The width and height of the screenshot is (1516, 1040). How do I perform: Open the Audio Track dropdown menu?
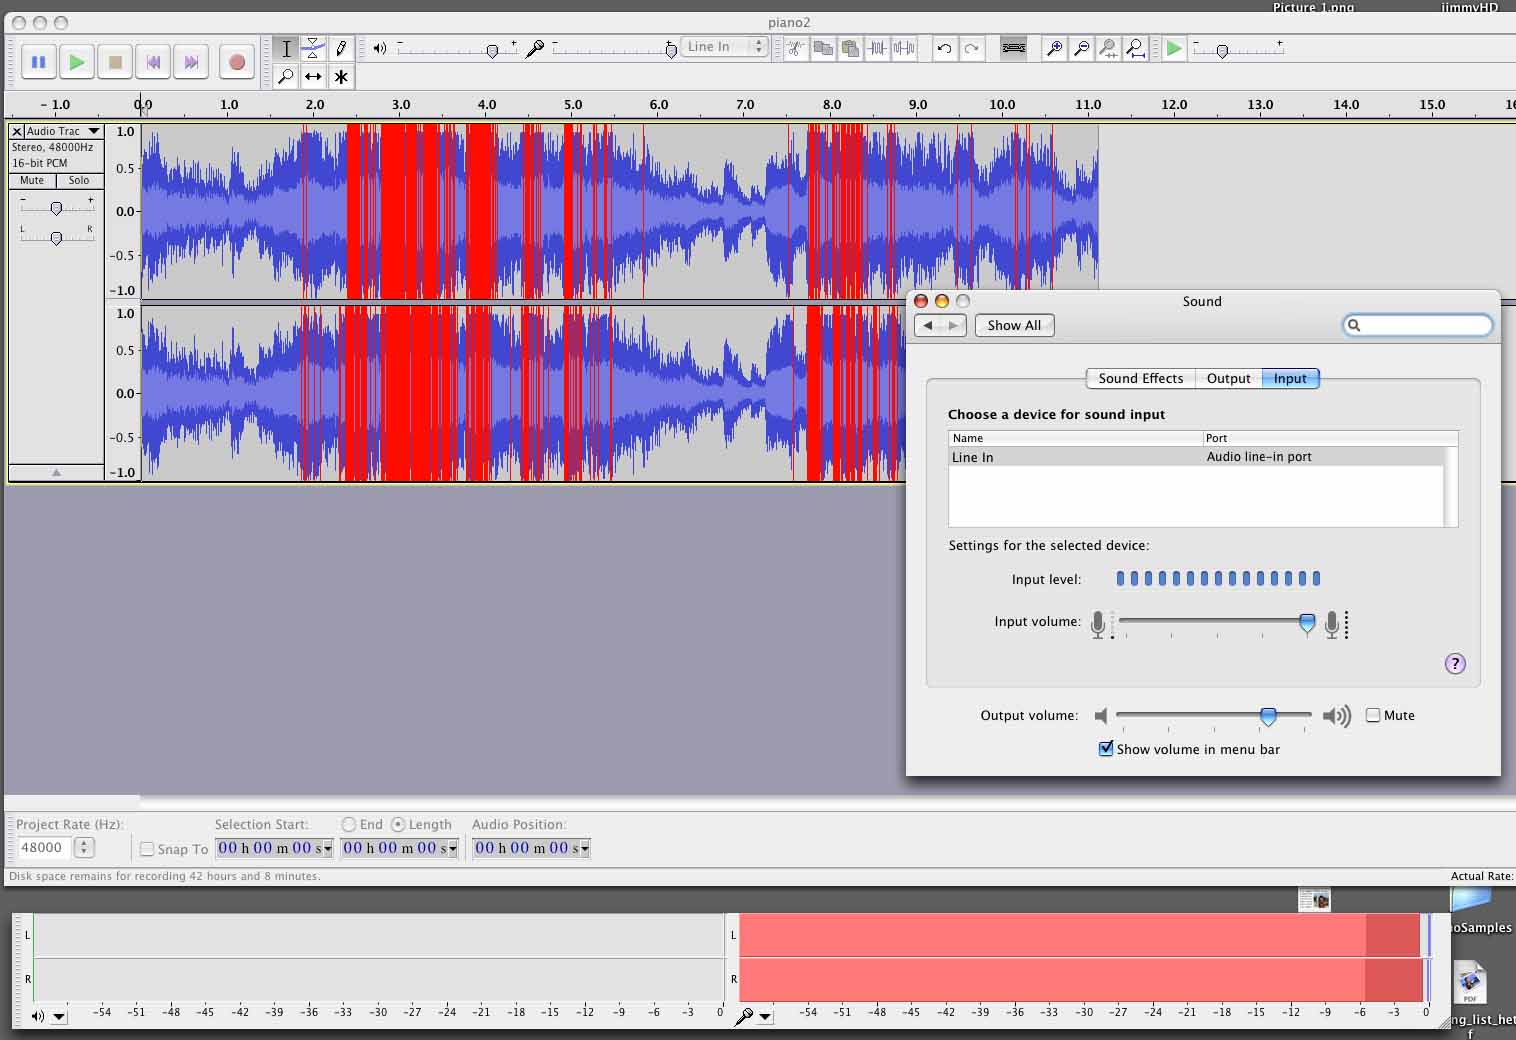pos(94,131)
